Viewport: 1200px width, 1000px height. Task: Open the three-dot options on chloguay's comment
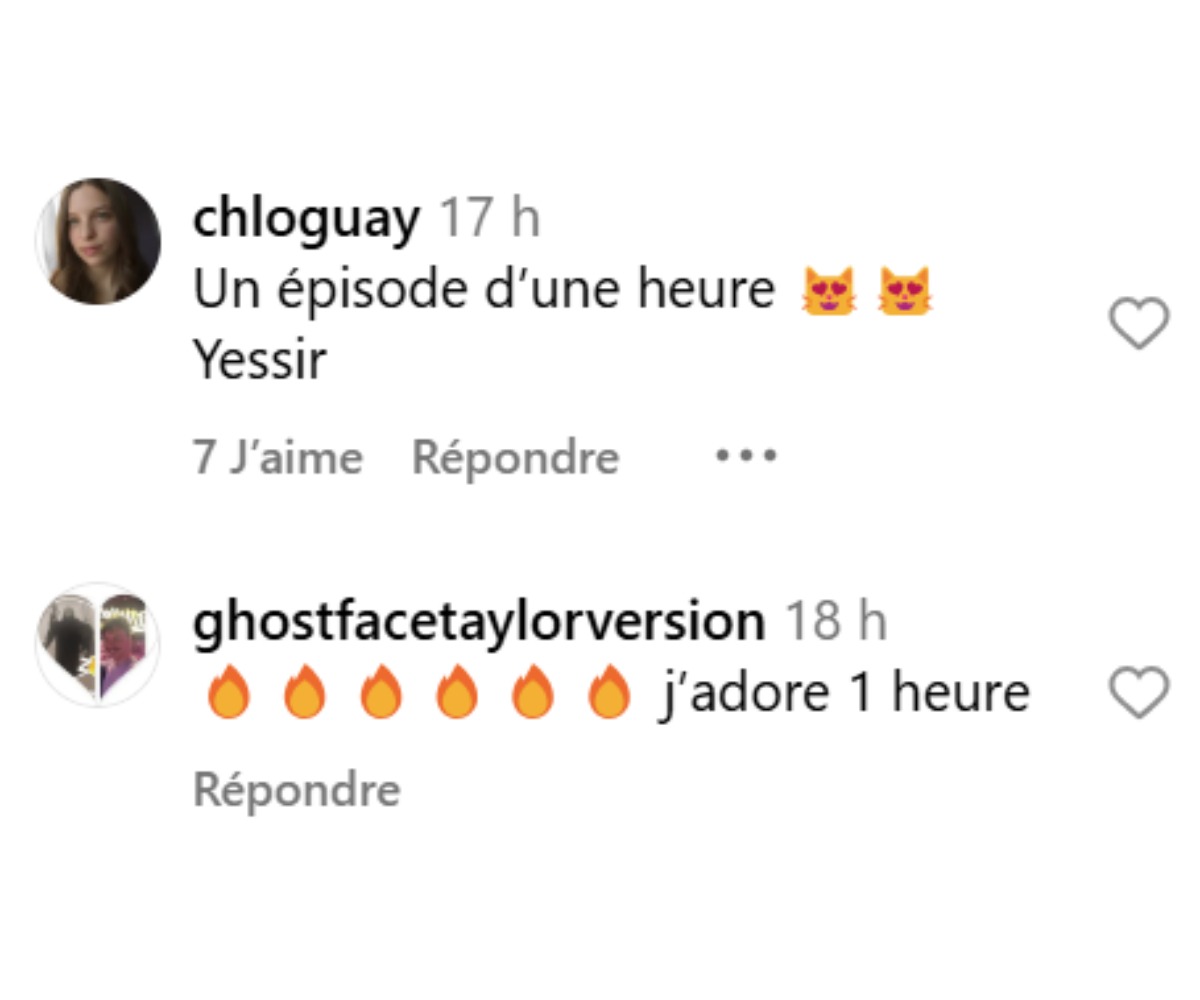tap(745, 456)
